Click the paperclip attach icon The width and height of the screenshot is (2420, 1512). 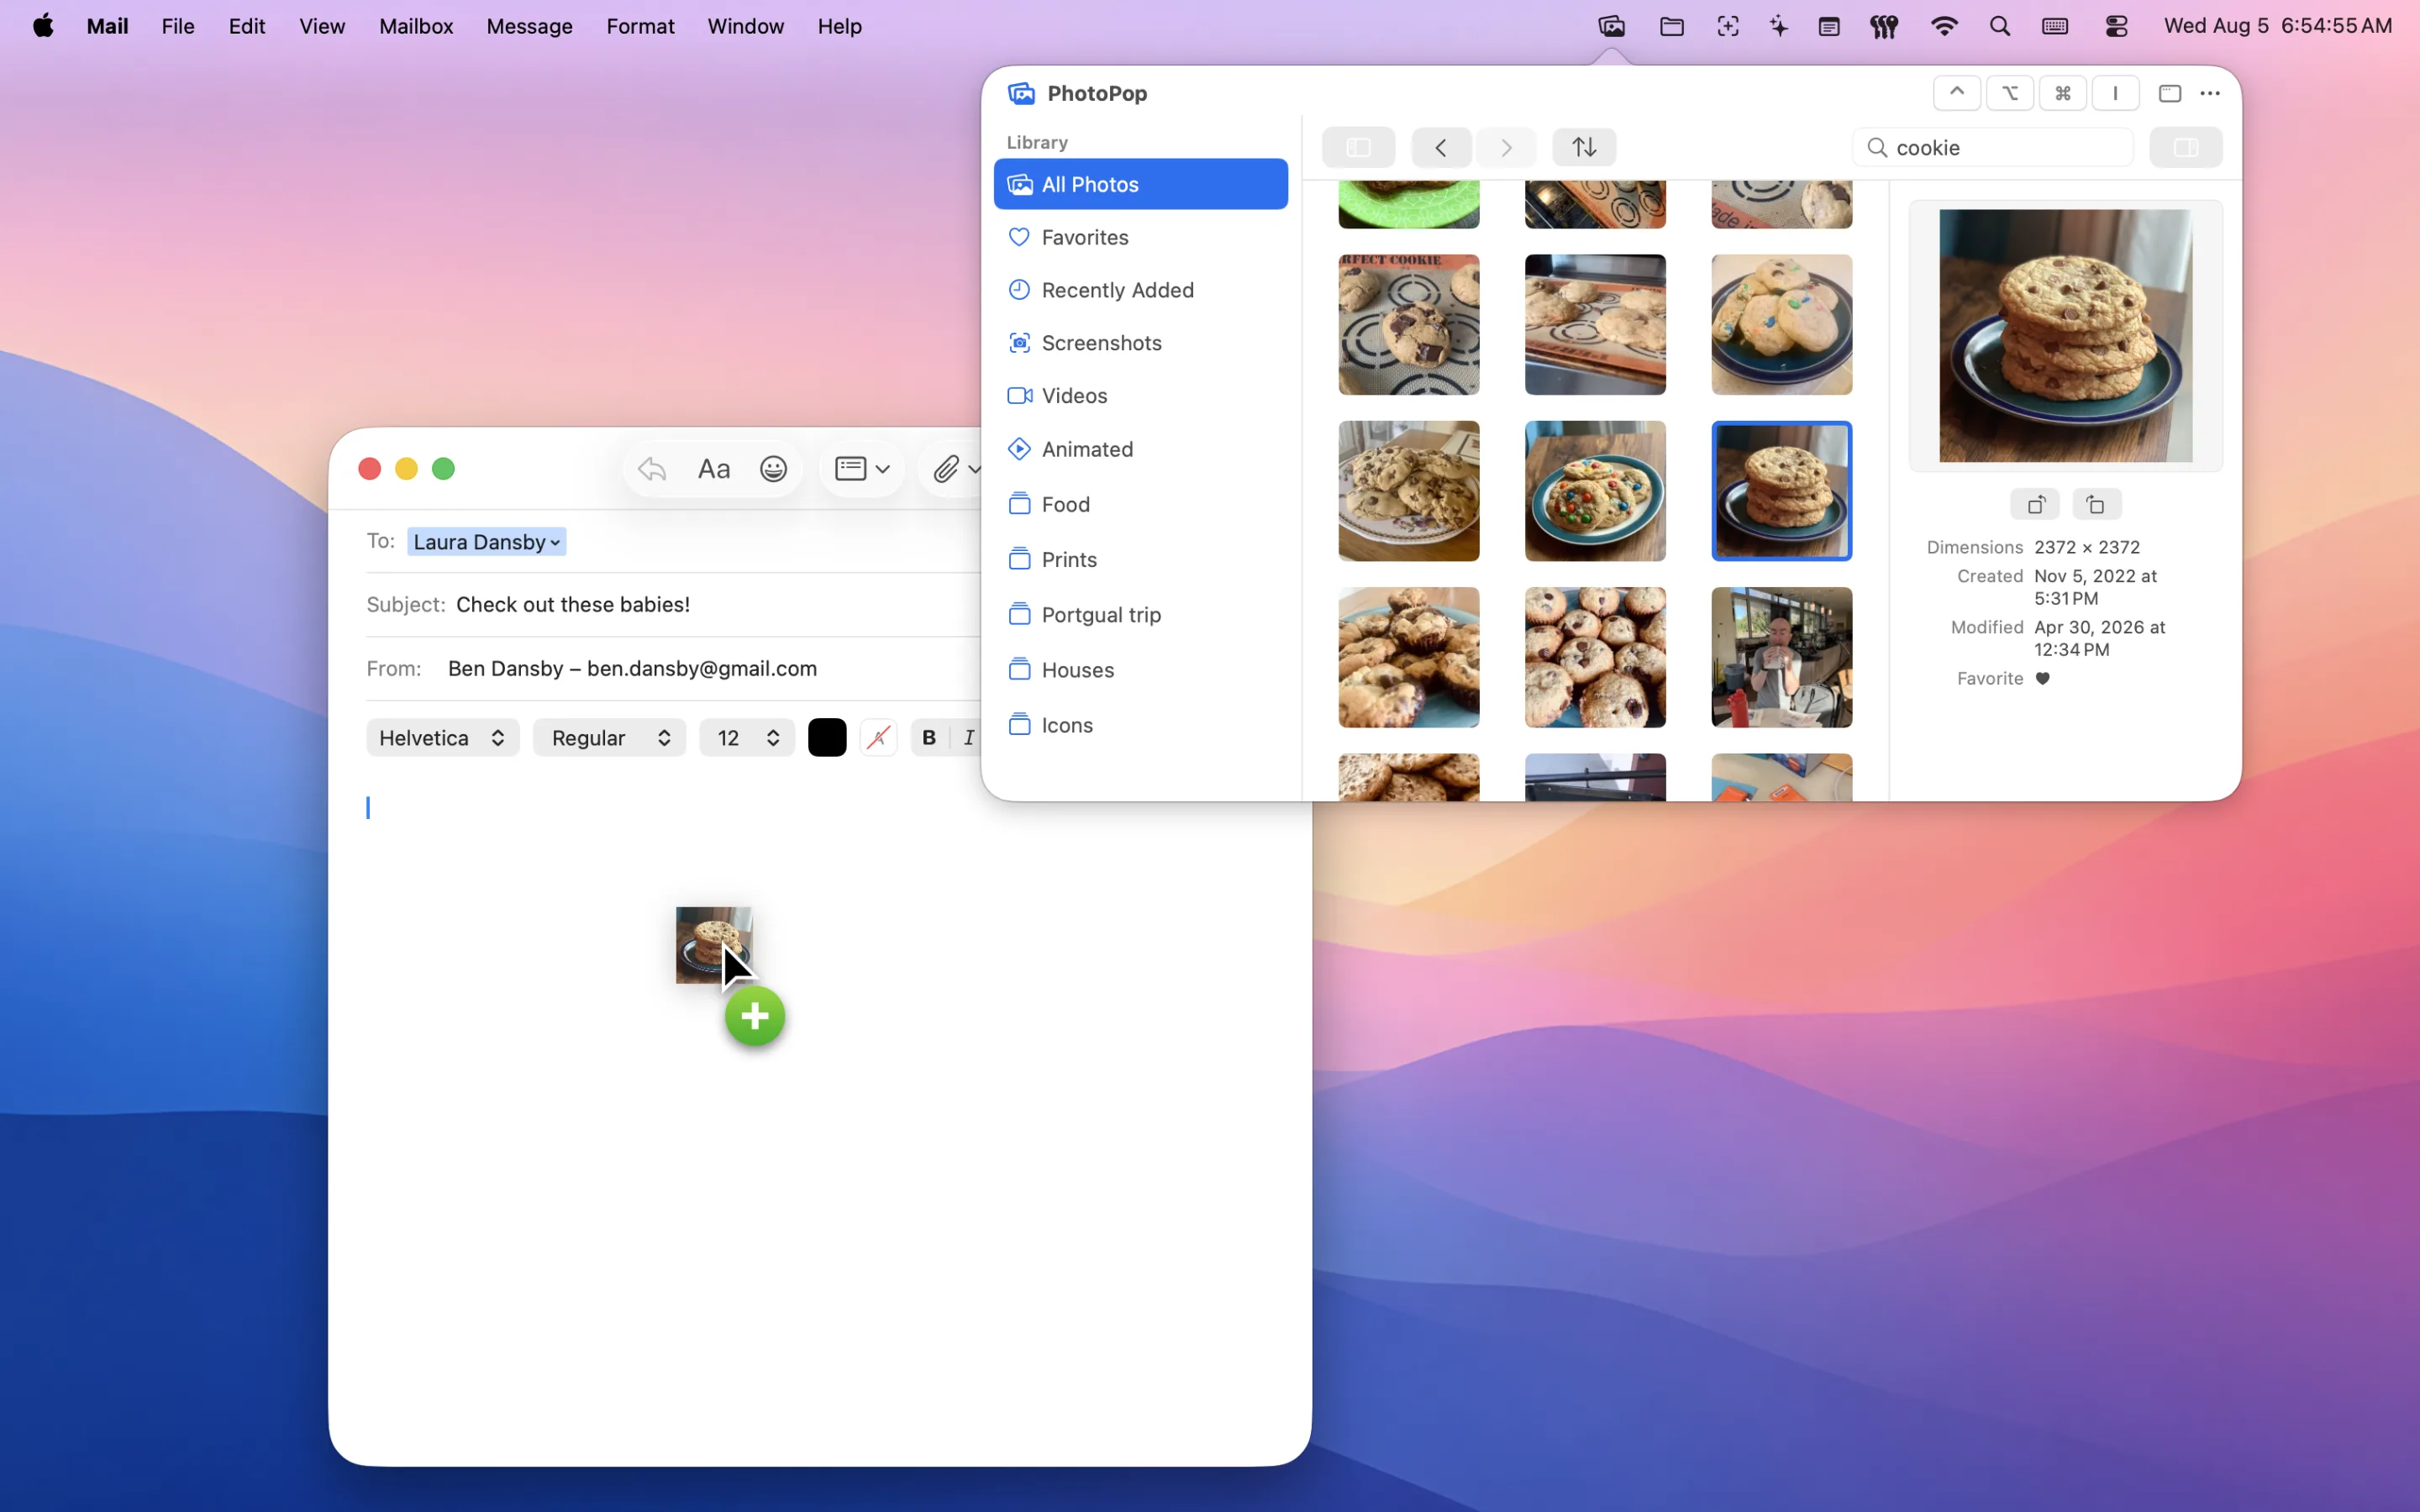(946, 469)
